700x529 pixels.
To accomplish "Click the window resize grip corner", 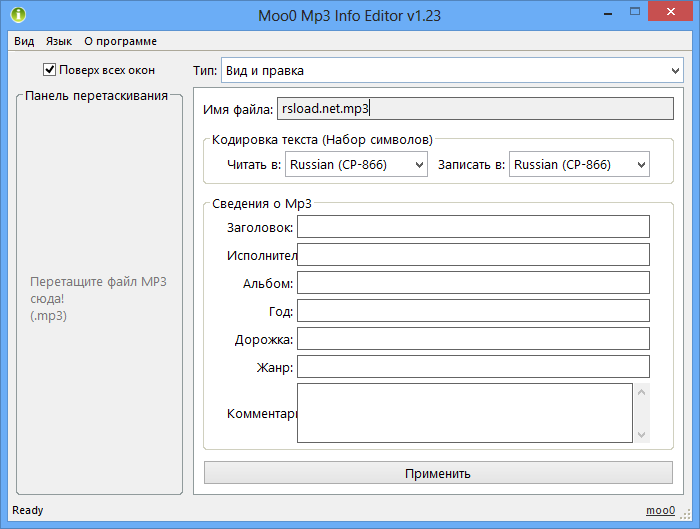I will 685,515.
